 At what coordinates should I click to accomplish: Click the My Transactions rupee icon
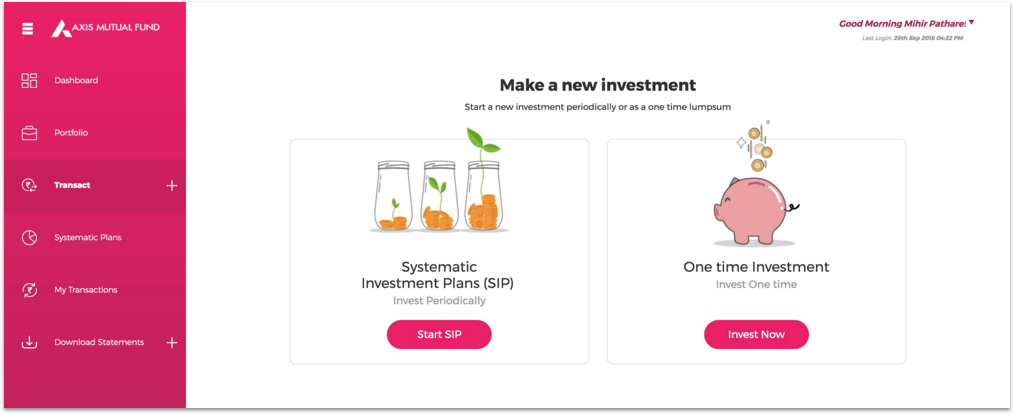(29, 290)
